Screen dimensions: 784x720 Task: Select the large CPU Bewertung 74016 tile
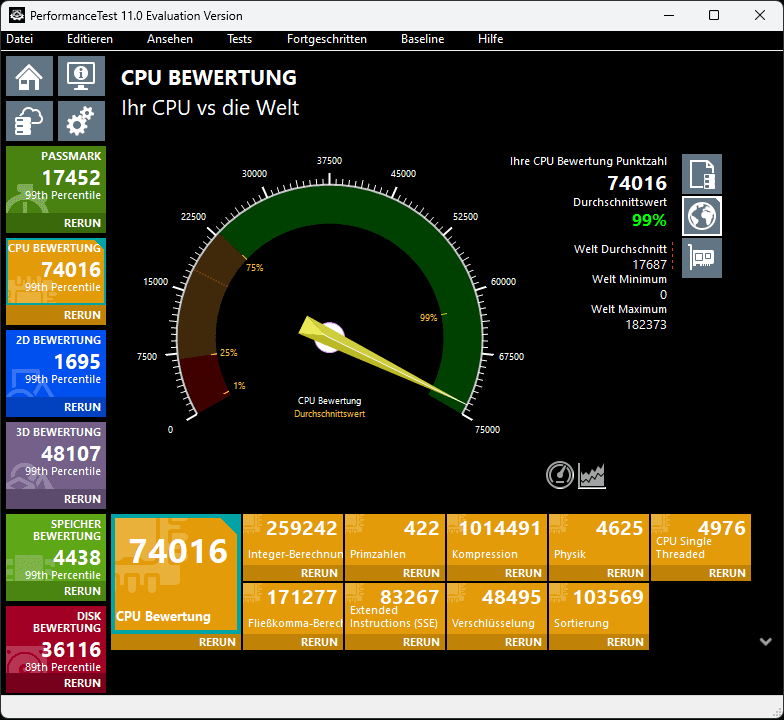tap(176, 574)
